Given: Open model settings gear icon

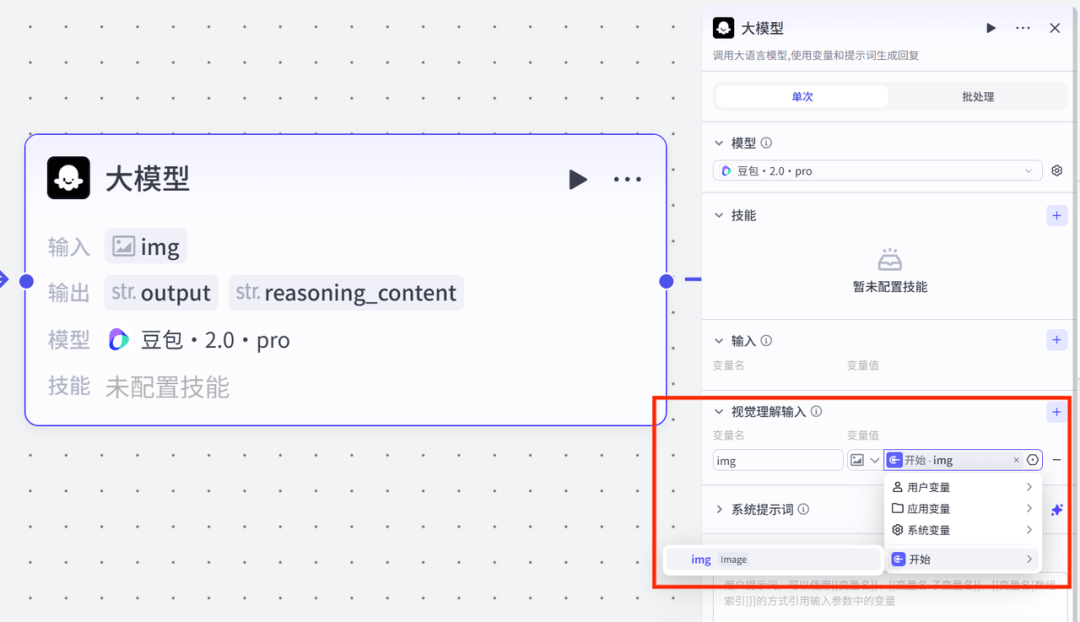Looking at the screenshot, I should pos(1057,171).
